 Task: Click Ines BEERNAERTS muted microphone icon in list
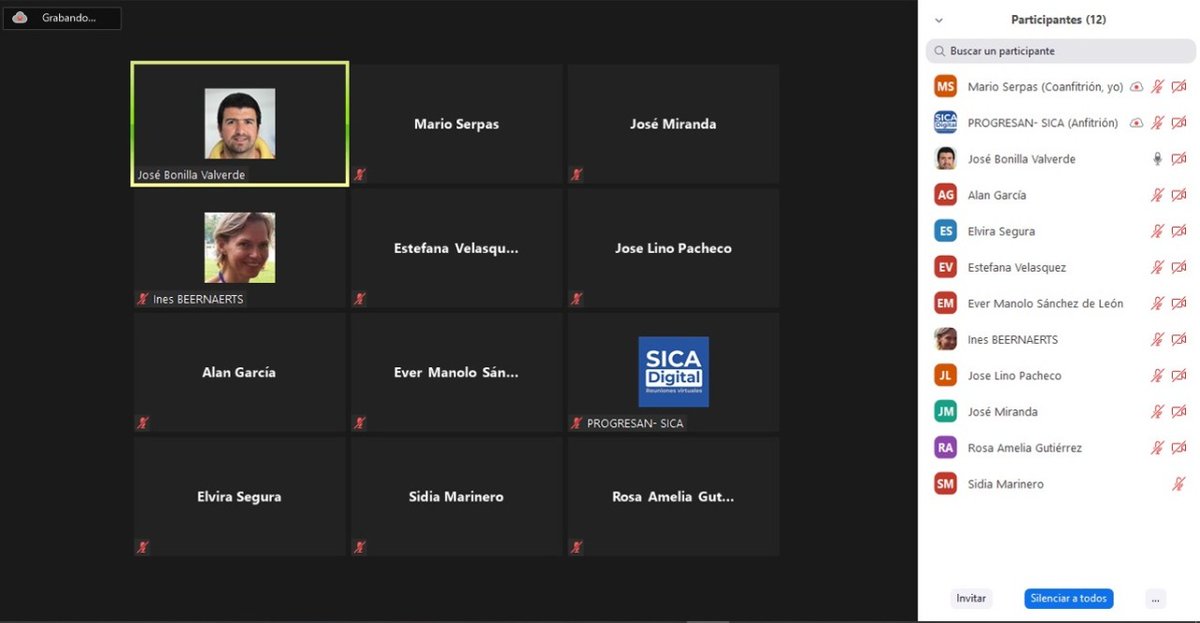1158,339
